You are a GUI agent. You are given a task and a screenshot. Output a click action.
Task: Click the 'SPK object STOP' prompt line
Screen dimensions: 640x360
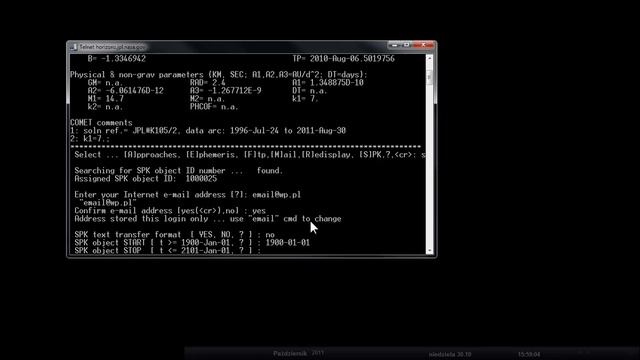click(167, 251)
